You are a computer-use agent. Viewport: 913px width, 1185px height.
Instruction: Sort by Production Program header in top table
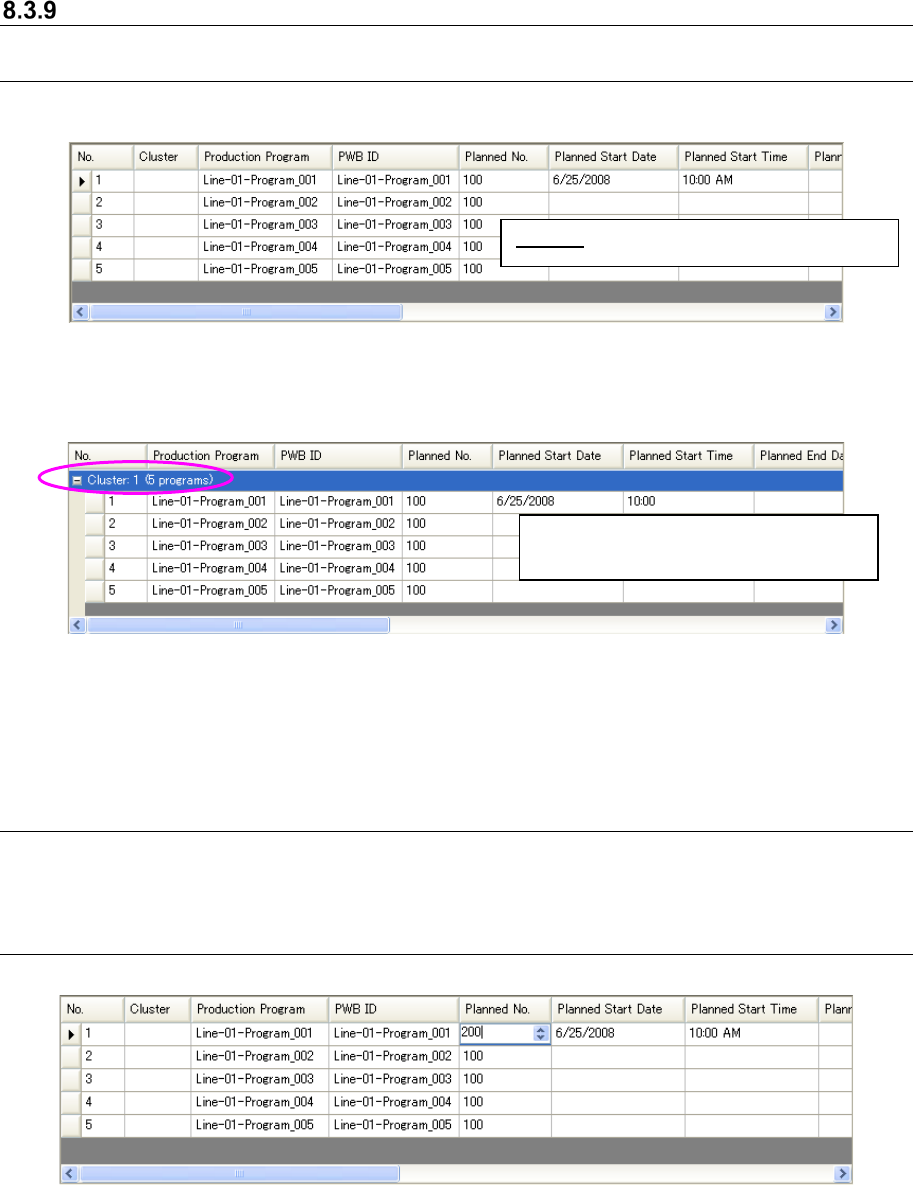click(x=265, y=157)
